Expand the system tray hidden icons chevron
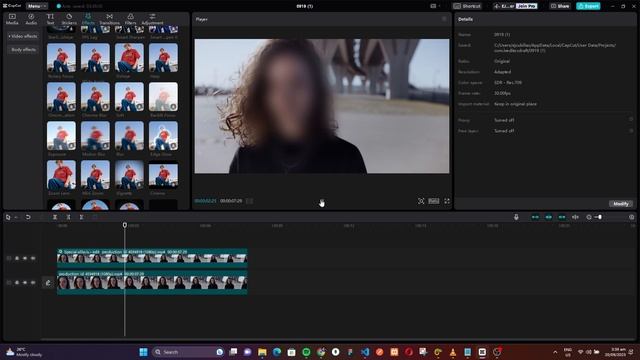Viewport: 640px width, 360px height. point(555,352)
